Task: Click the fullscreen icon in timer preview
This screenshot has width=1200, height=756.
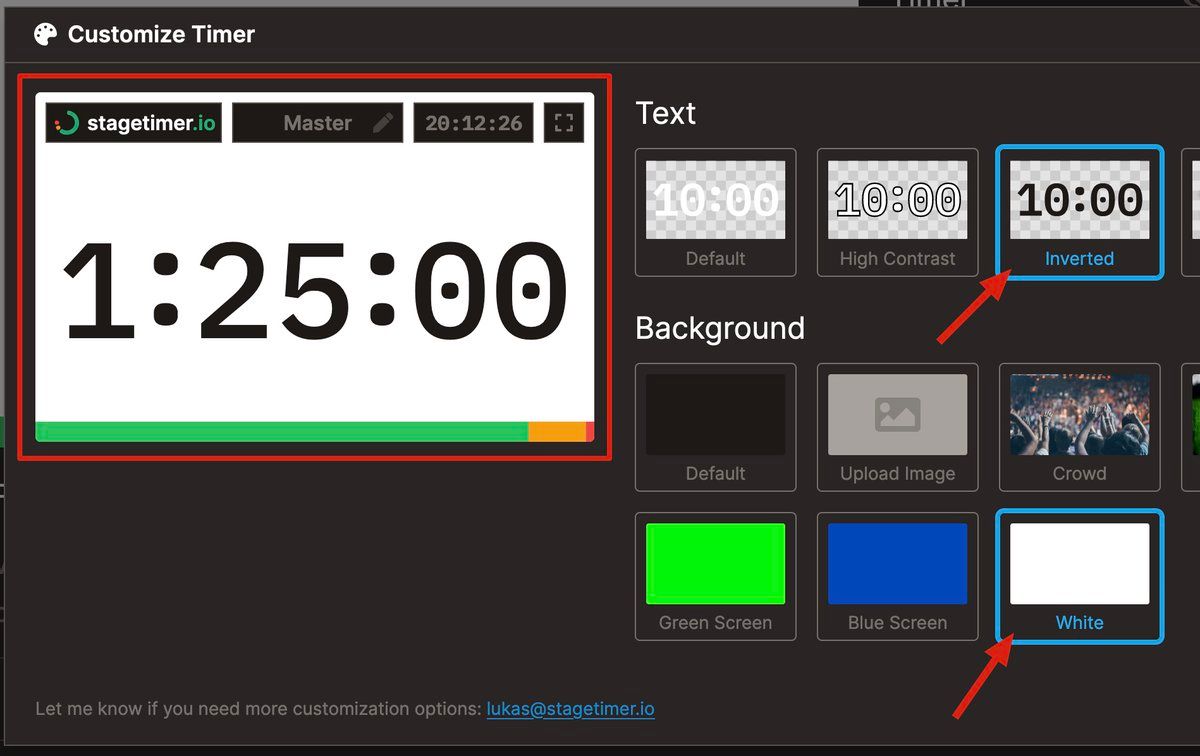Action: [x=564, y=123]
